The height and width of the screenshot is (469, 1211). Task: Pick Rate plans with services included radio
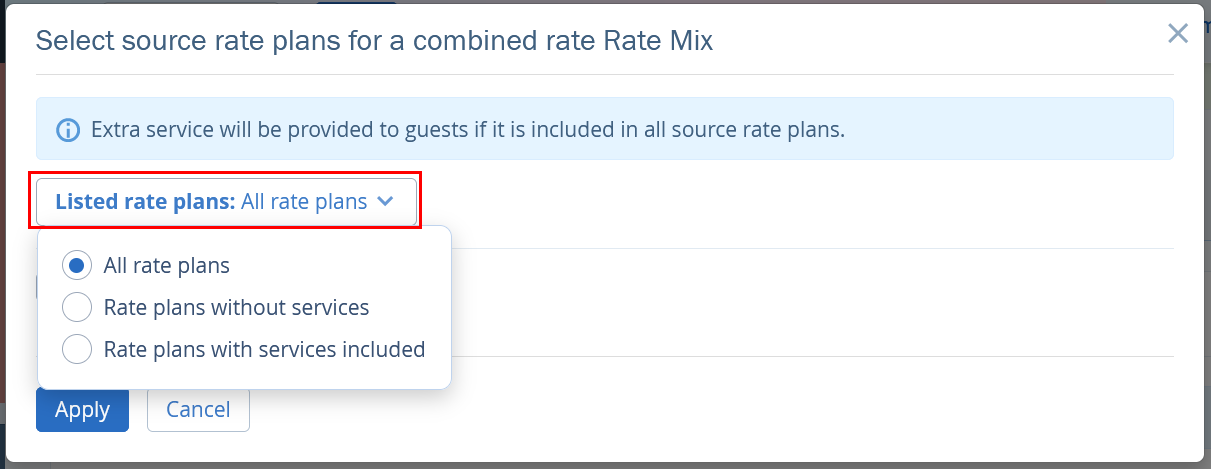pyautogui.click(x=77, y=350)
